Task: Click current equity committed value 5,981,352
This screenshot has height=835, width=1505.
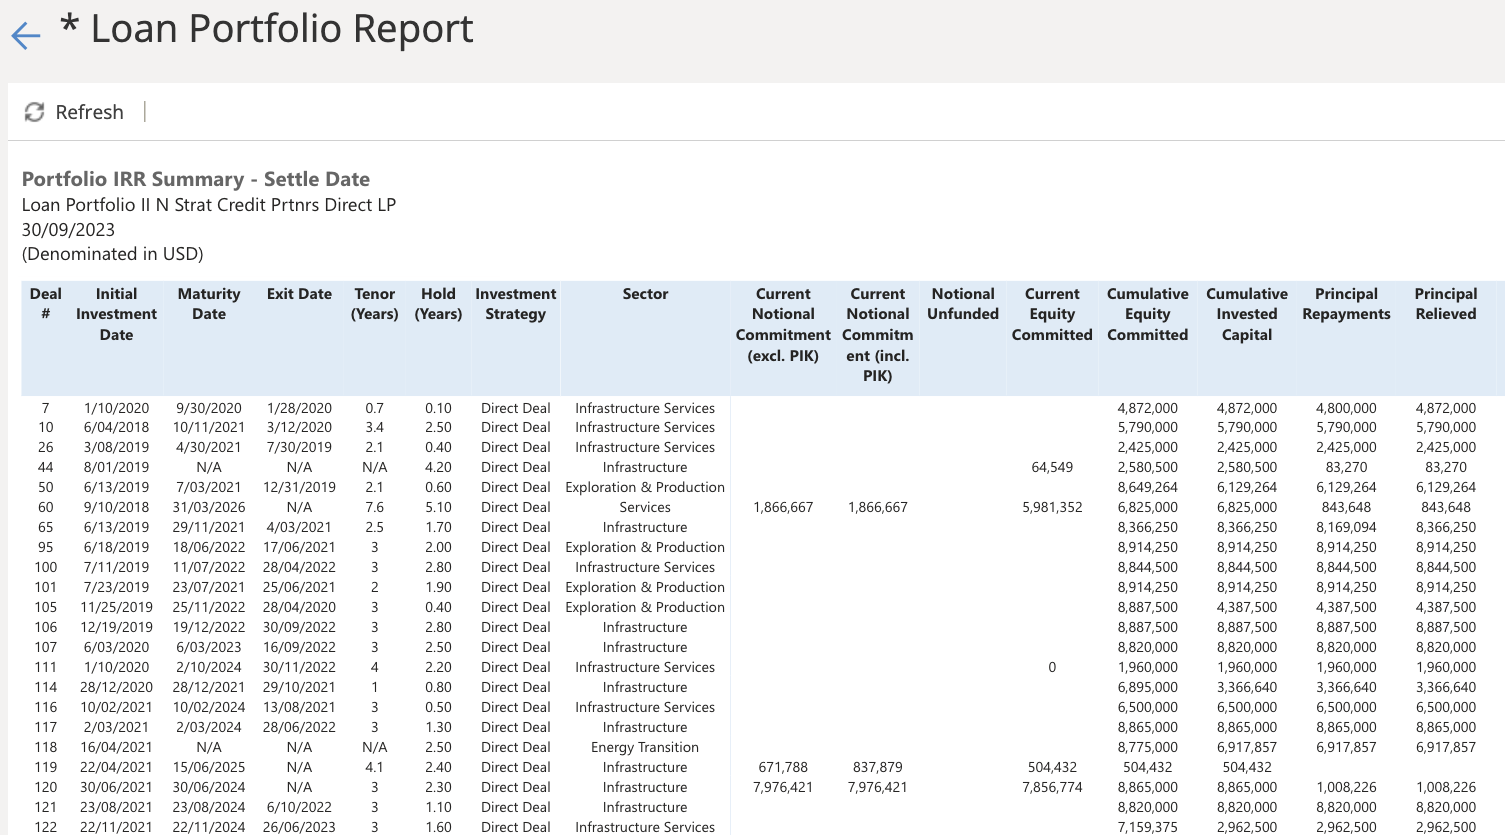Action: coord(1052,507)
